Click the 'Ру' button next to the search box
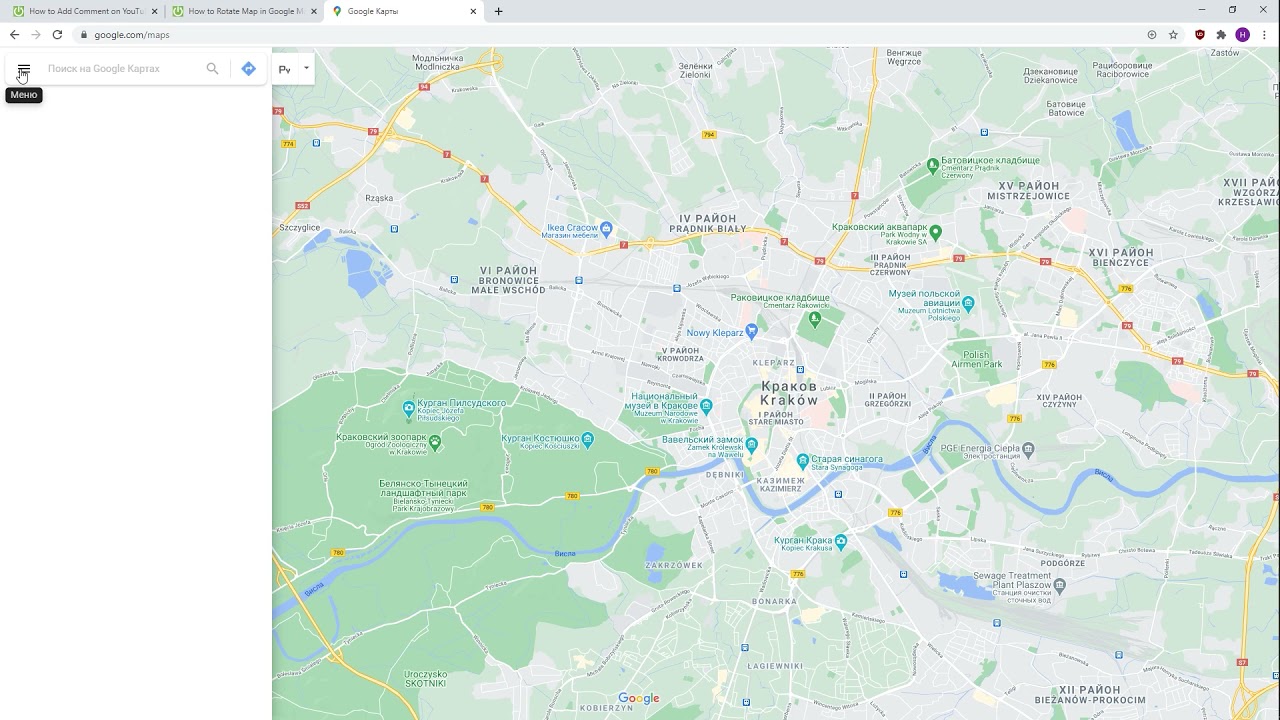 pyautogui.click(x=285, y=69)
